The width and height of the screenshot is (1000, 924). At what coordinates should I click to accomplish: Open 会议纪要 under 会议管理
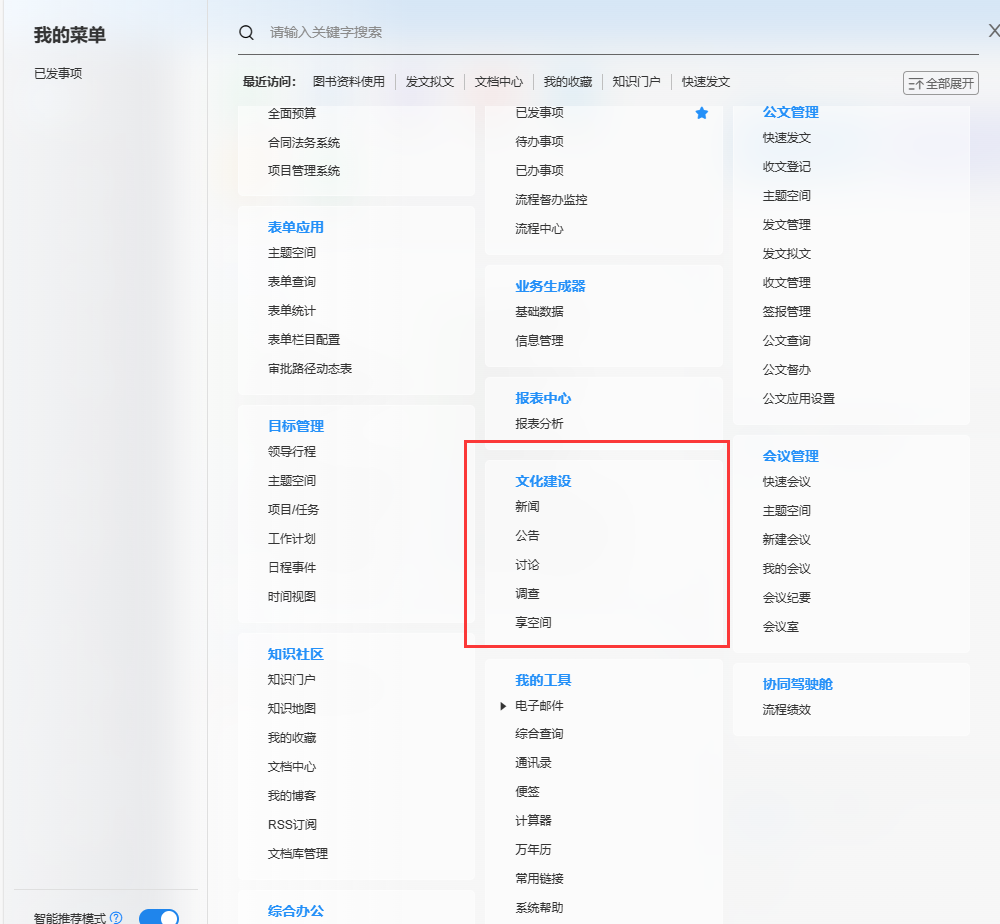pos(786,598)
